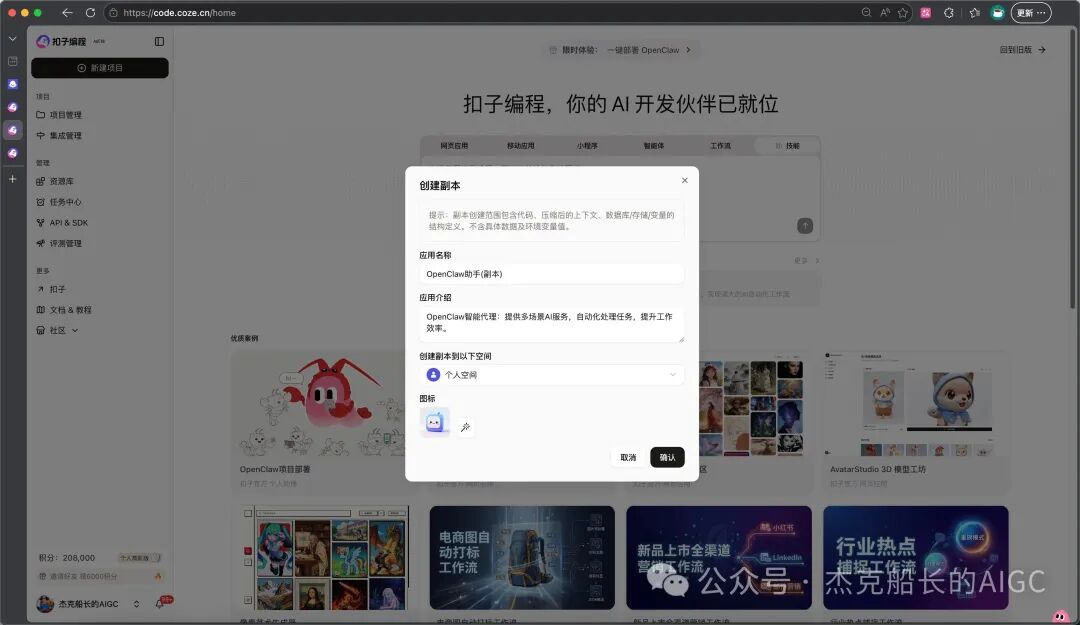The height and width of the screenshot is (625, 1080).
Task: Edit the 应用介绍 text area
Action: pyautogui.click(x=551, y=324)
